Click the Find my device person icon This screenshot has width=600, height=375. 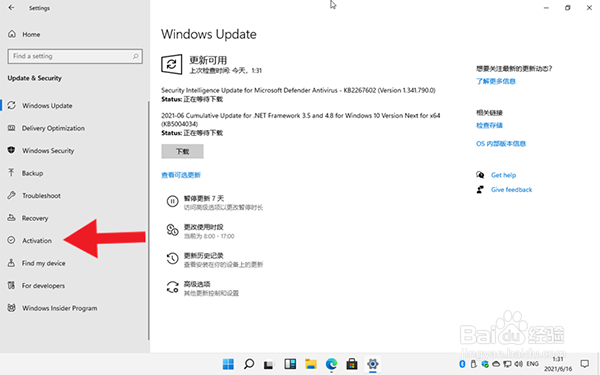tap(11, 263)
